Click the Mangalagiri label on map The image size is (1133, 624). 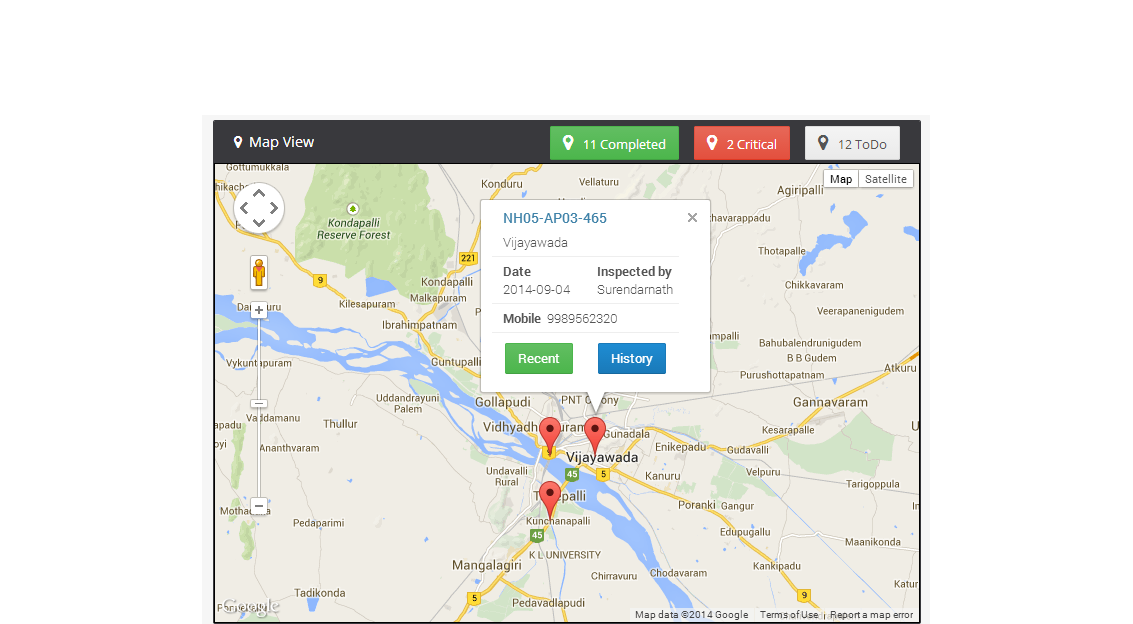pyautogui.click(x=487, y=566)
